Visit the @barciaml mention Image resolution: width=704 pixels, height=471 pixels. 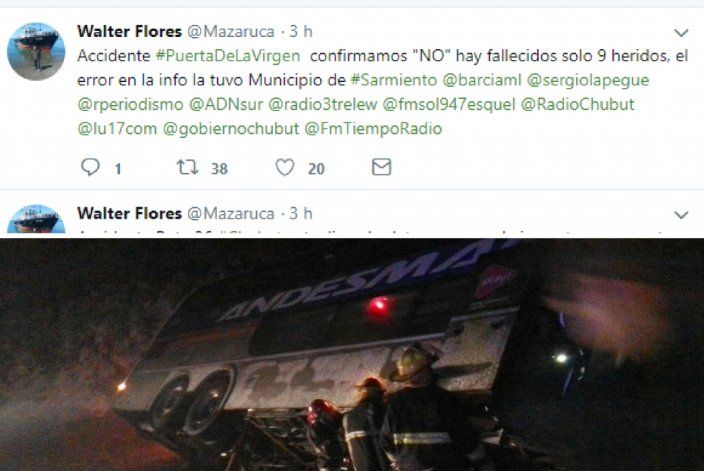(482, 80)
